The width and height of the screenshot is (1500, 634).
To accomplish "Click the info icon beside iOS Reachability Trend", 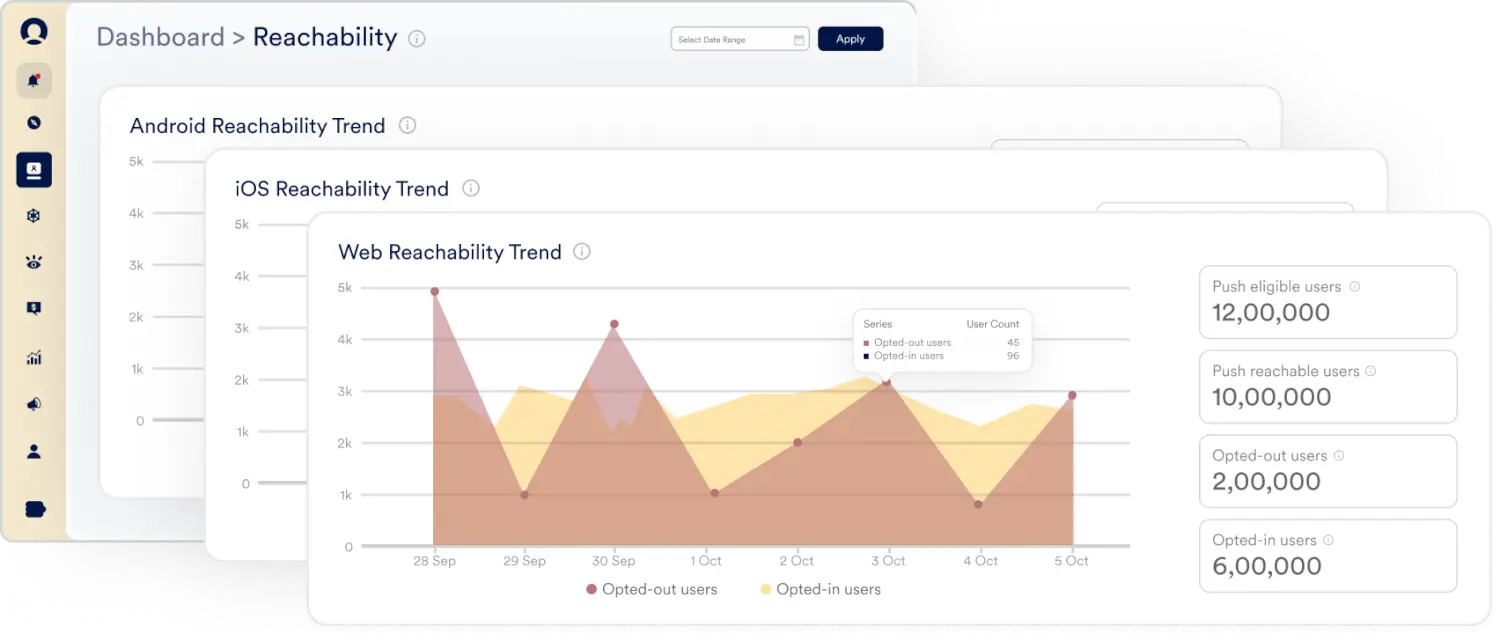I will [x=471, y=188].
